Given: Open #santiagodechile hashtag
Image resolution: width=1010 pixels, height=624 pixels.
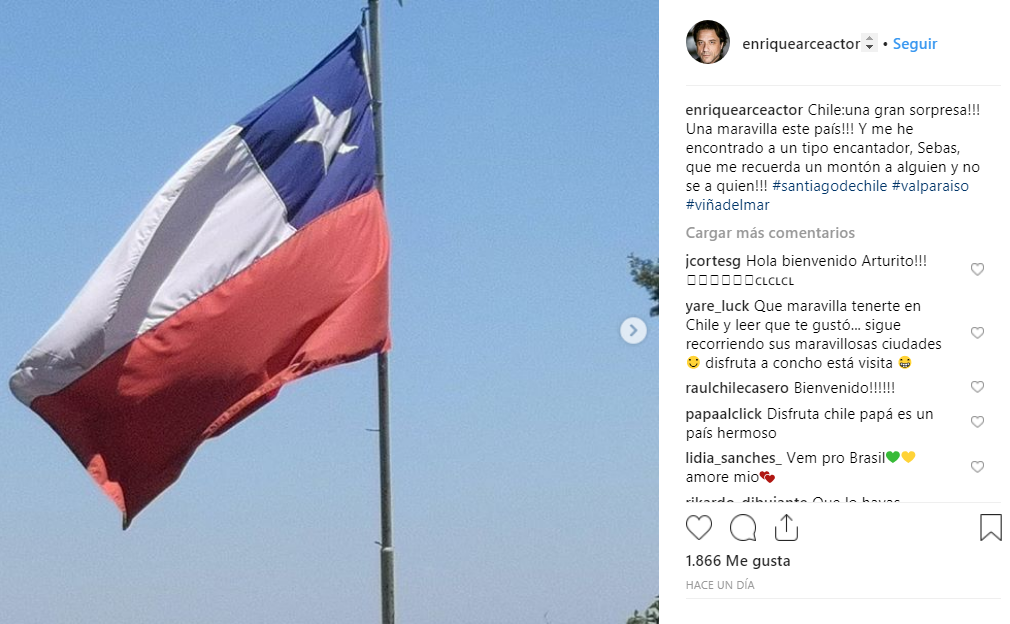Looking at the screenshot, I should [830, 186].
